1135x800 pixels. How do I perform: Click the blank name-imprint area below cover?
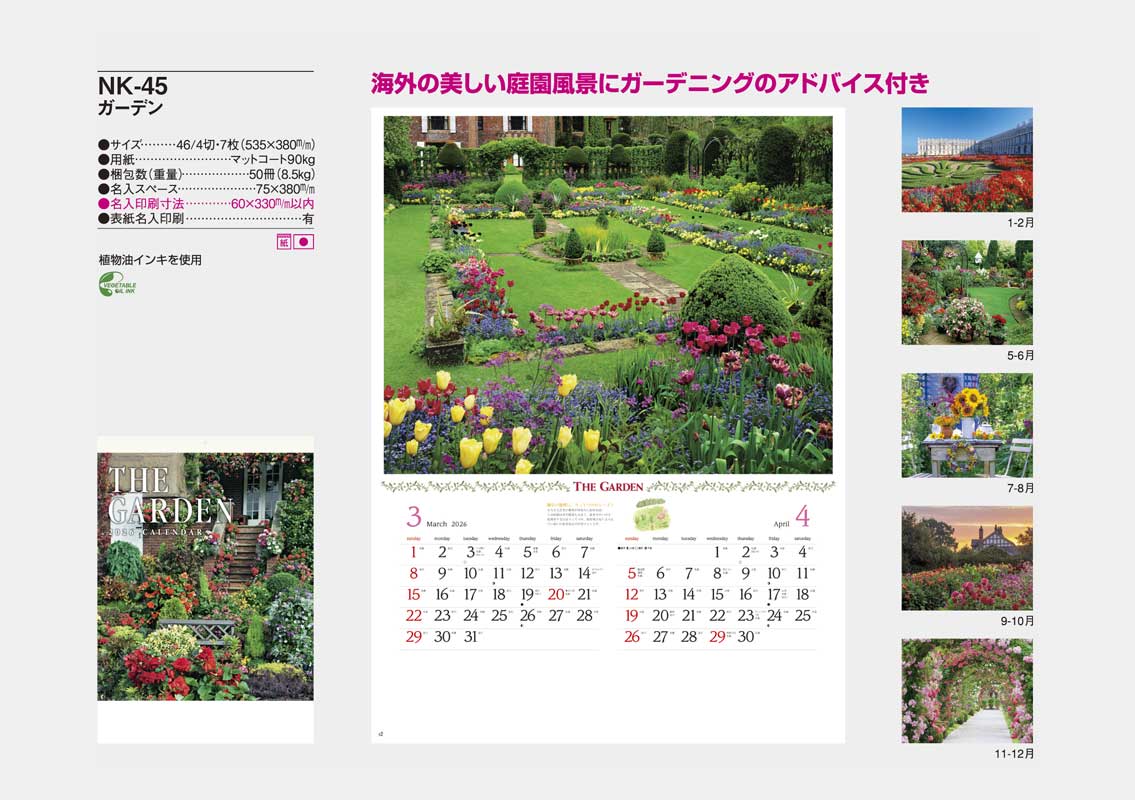pos(206,721)
